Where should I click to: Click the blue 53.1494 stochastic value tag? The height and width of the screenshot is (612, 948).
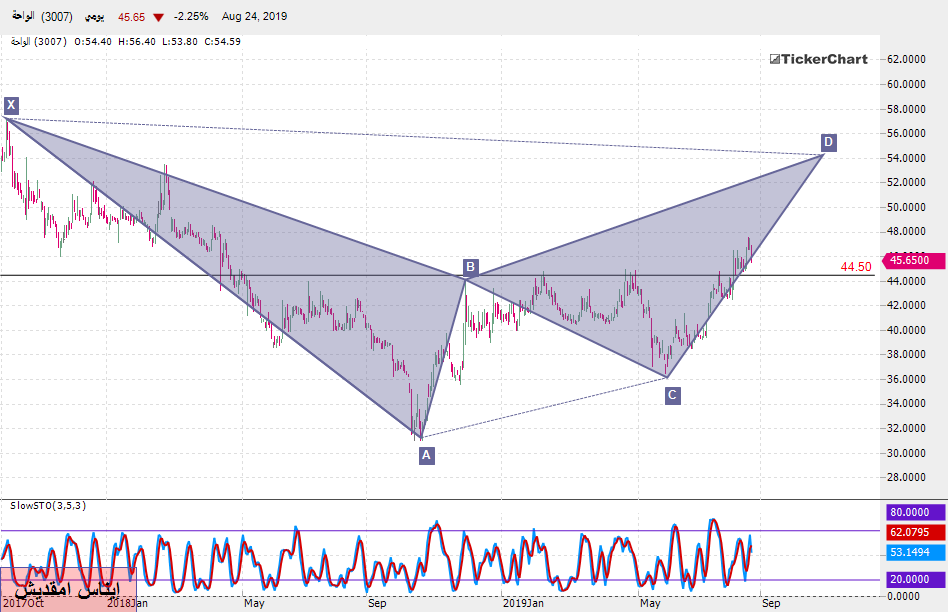pos(915,553)
